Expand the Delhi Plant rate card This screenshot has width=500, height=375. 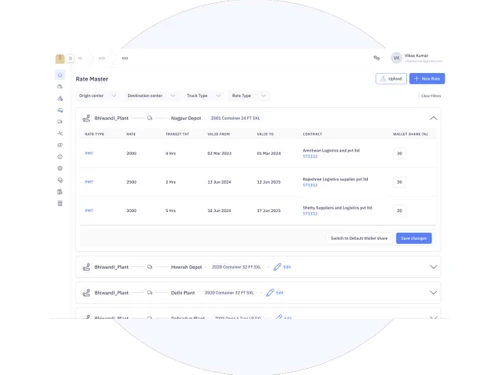[x=433, y=293]
